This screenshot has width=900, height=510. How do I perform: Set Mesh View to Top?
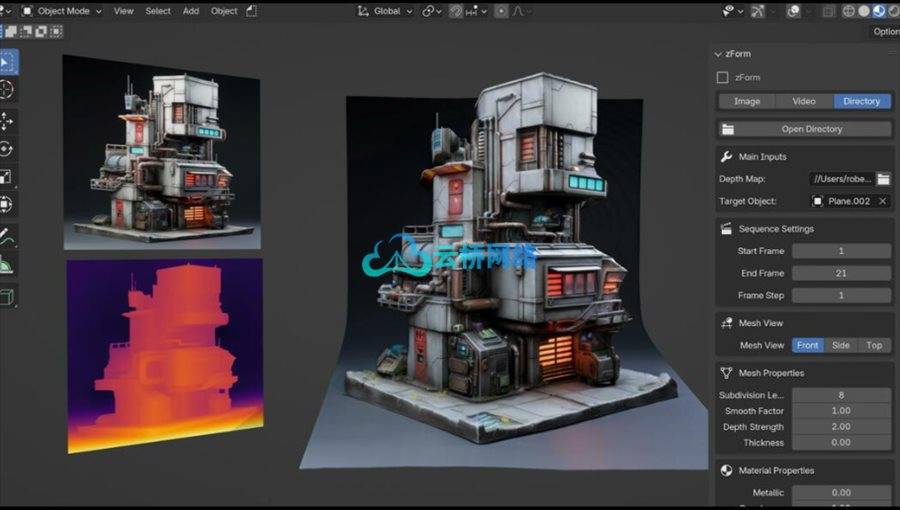point(874,345)
